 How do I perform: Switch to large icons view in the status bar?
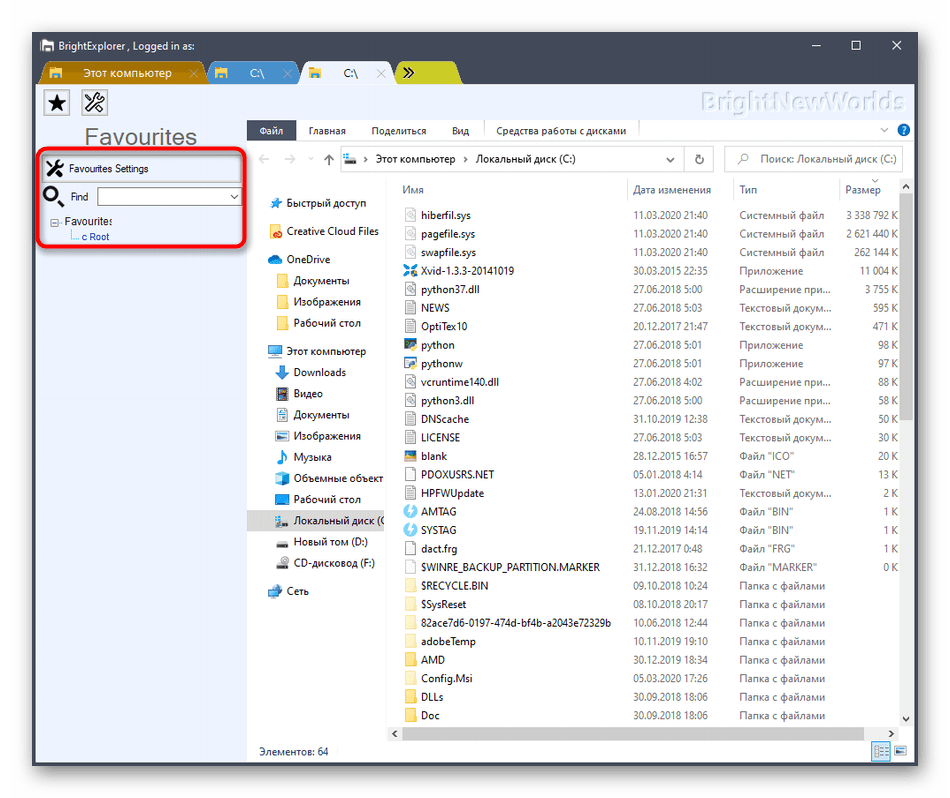(x=900, y=751)
